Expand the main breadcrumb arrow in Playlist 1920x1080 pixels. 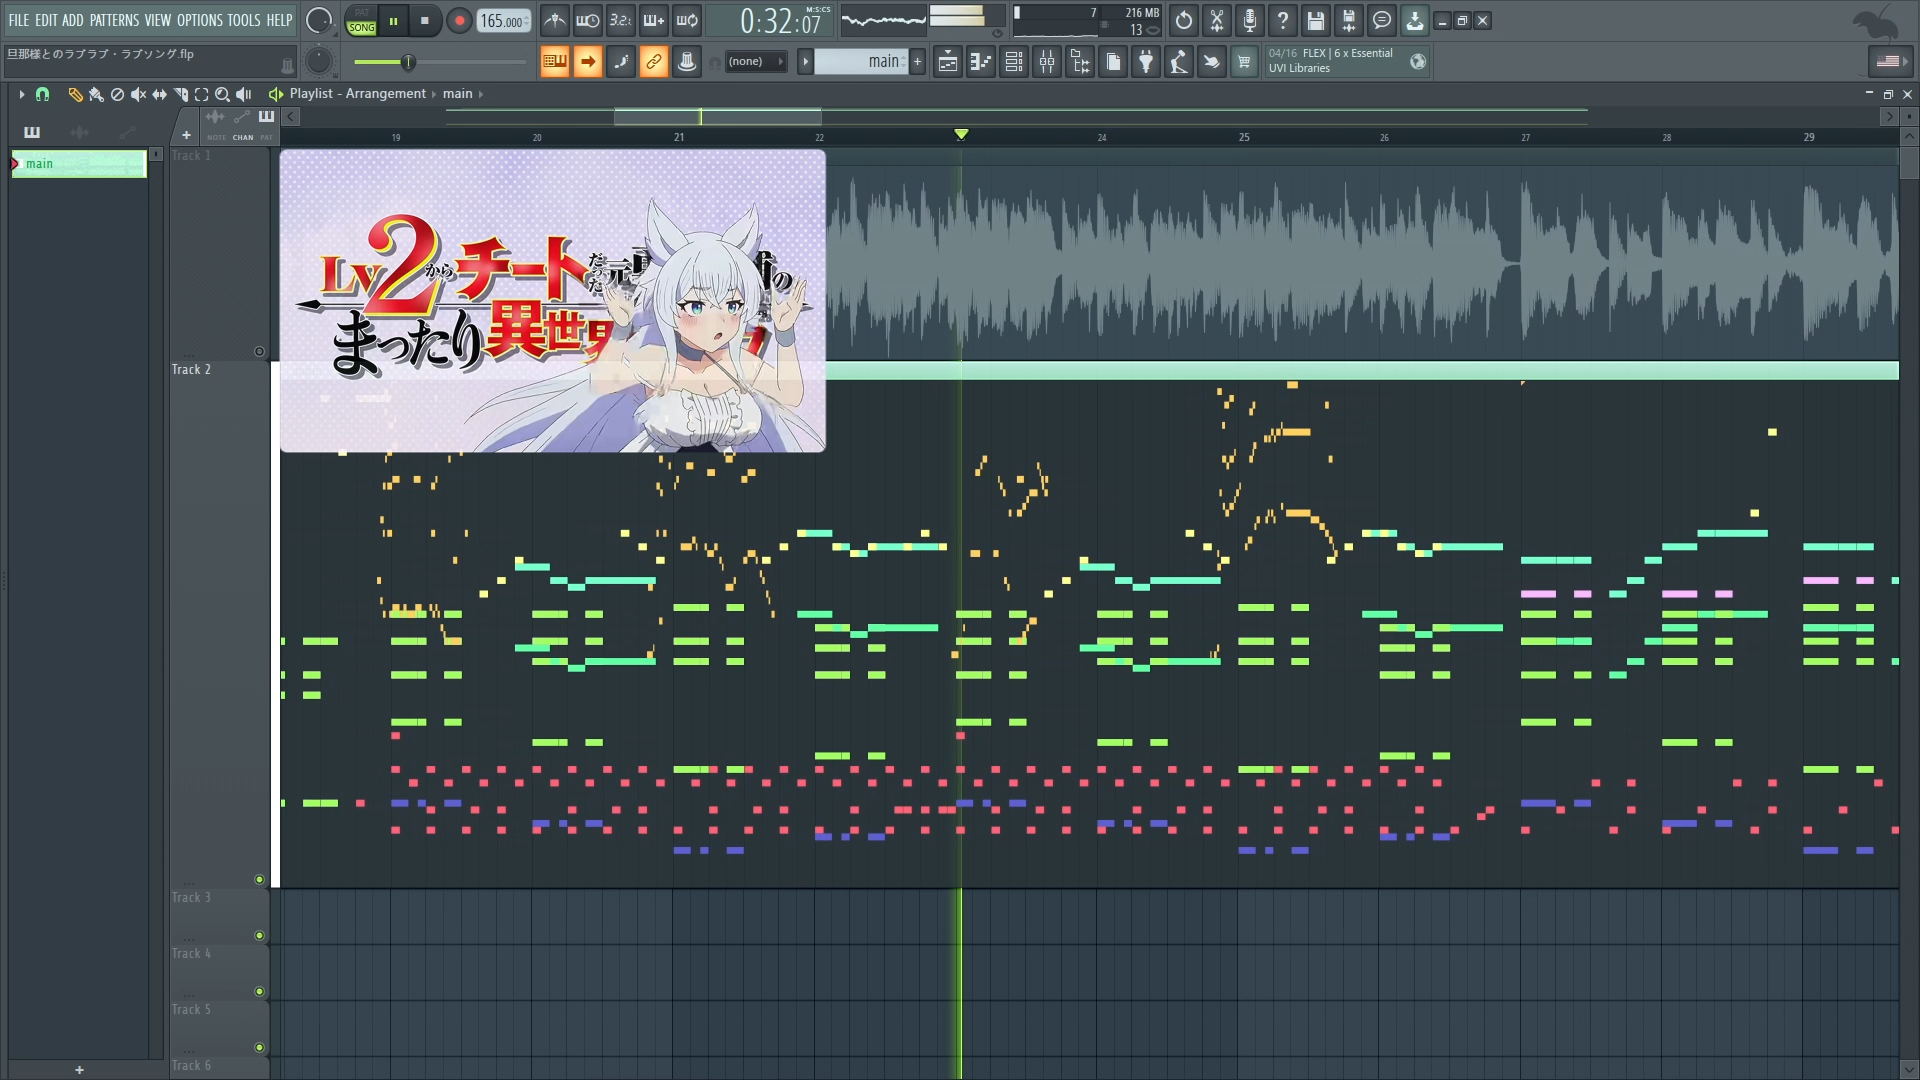point(481,94)
